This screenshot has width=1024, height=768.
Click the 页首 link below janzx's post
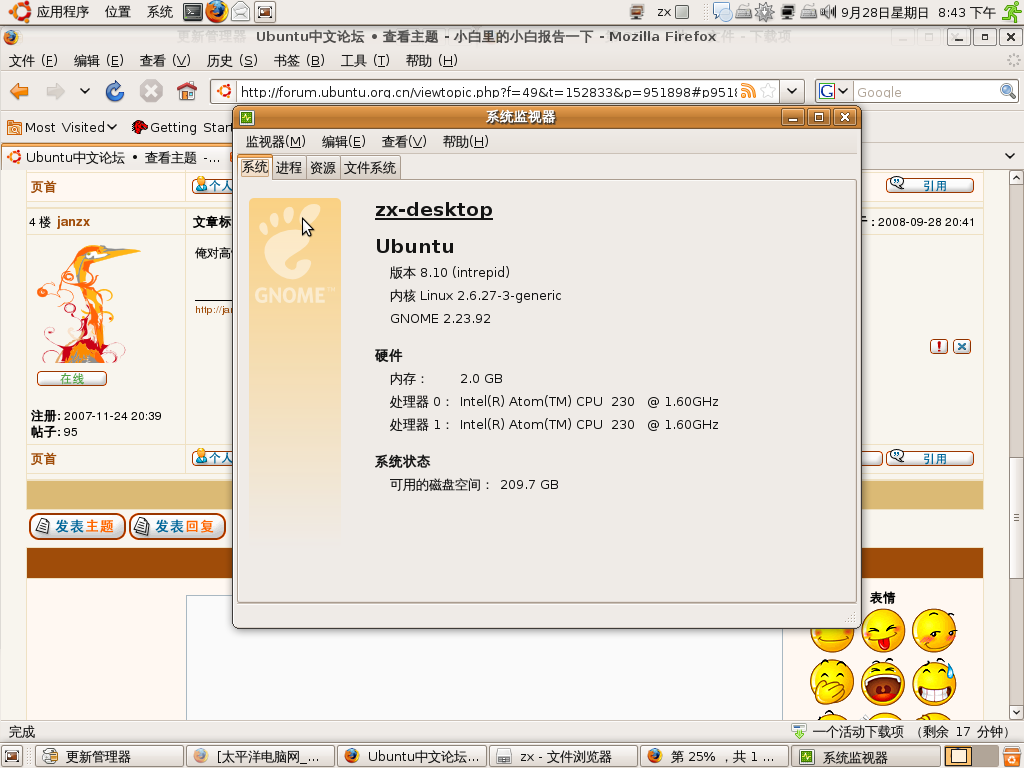pyautogui.click(x=43, y=459)
